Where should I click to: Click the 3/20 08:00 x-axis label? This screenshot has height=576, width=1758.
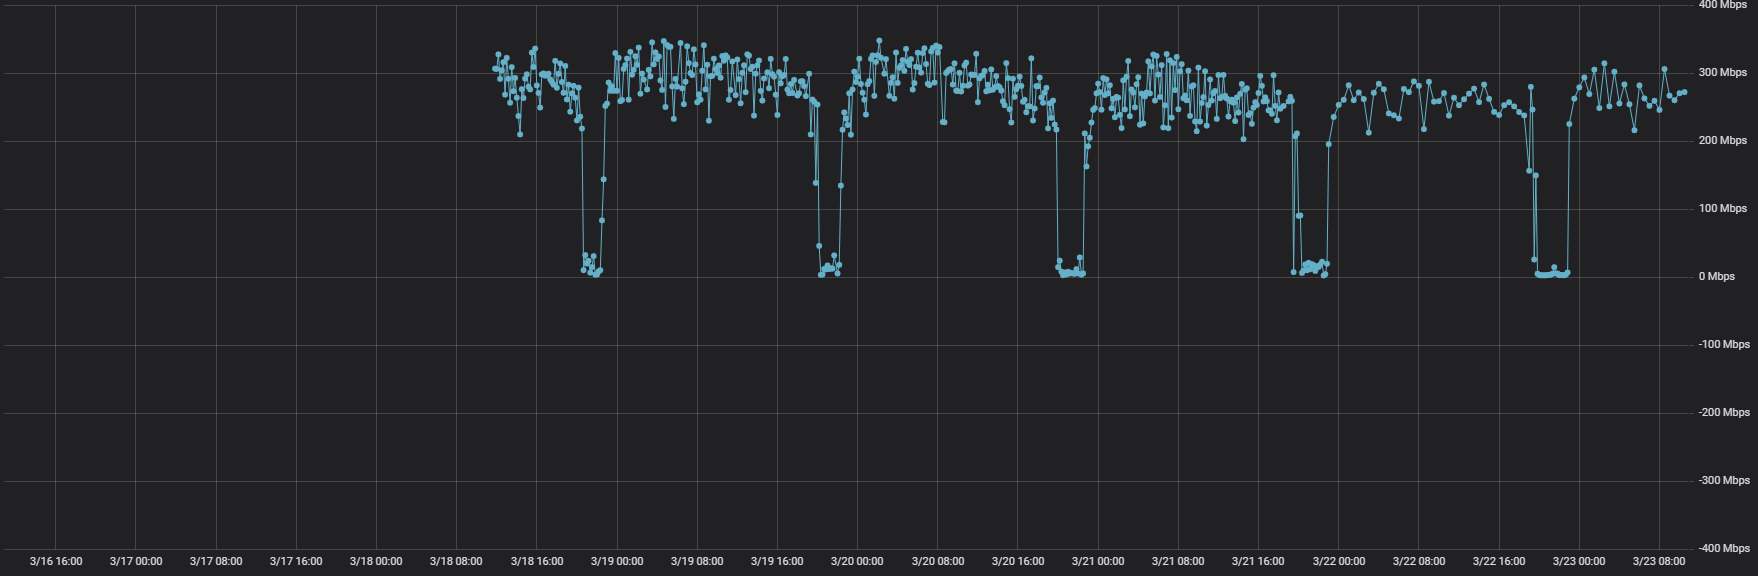tap(938, 561)
